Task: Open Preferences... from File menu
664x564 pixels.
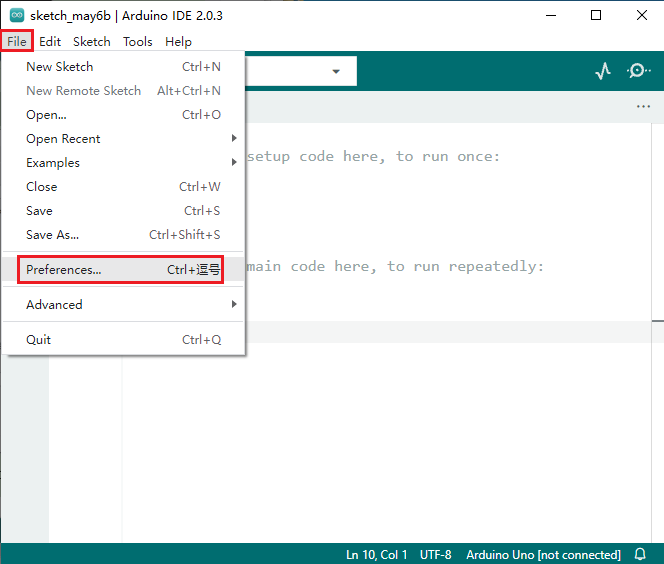Action: coord(123,269)
